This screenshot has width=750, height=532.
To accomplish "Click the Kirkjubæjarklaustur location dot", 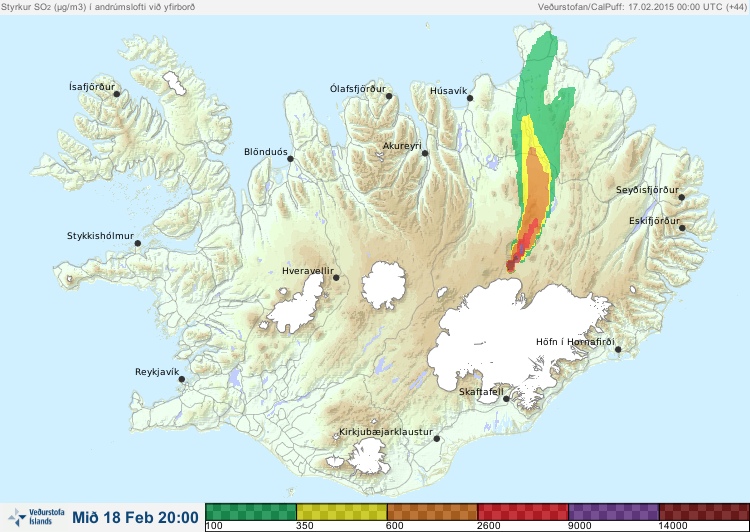I will 437,439.
